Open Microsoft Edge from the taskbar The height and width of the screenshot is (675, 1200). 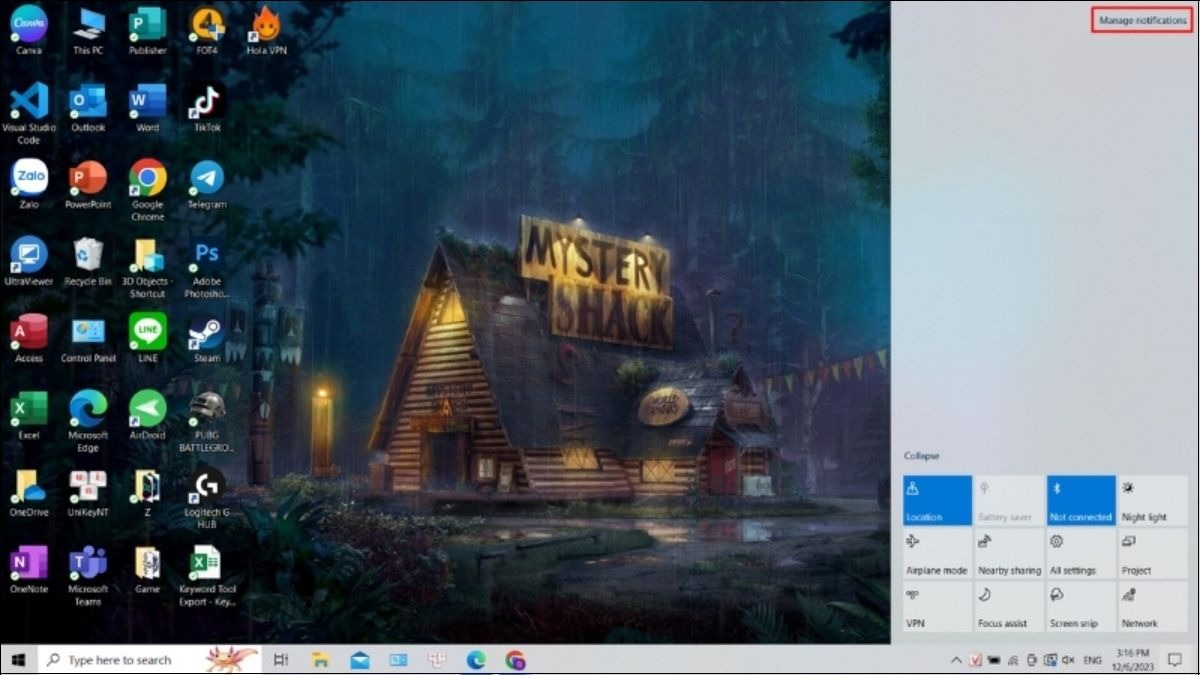click(476, 660)
